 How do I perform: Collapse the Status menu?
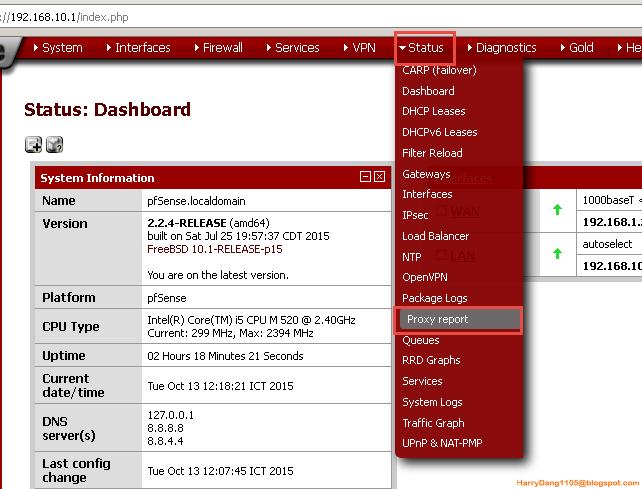pyautogui.click(x=422, y=48)
